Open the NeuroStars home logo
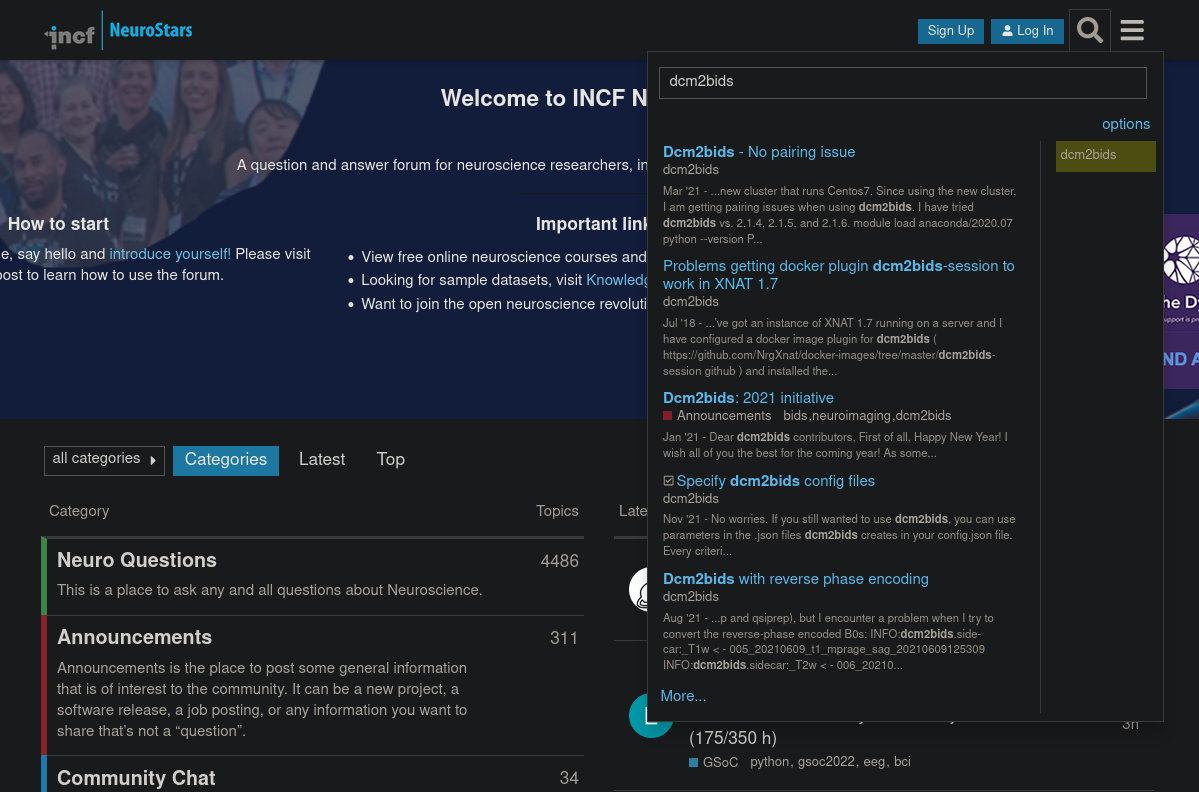Screen dimensions: 1199x792 click(151, 31)
